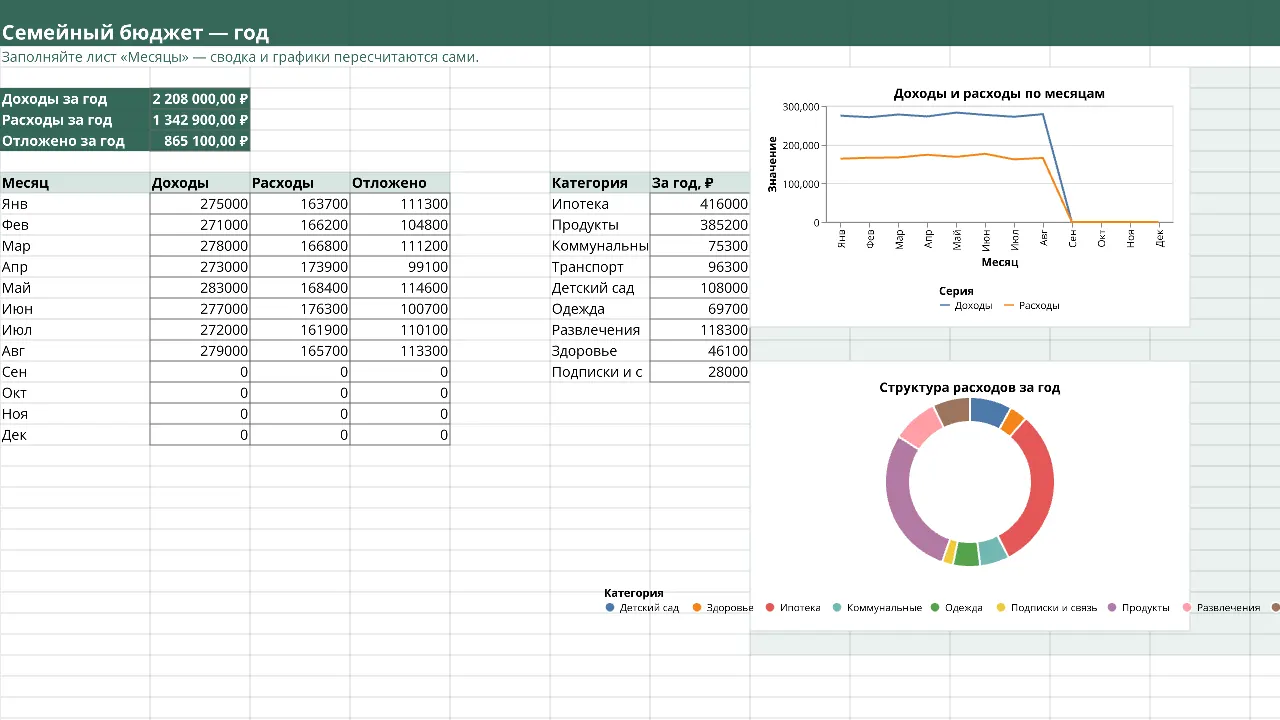Click the 'Детский сад' category cell
This screenshot has width=1280, height=720.
600,288
